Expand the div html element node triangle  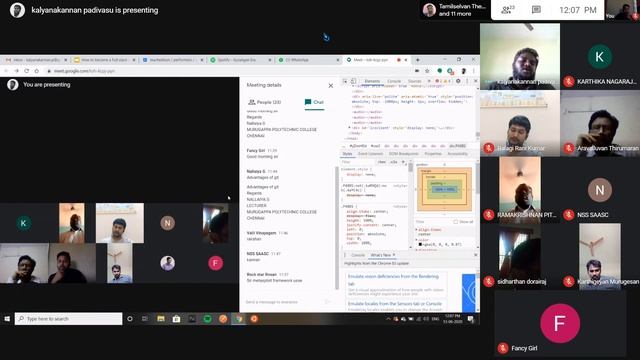349,128
